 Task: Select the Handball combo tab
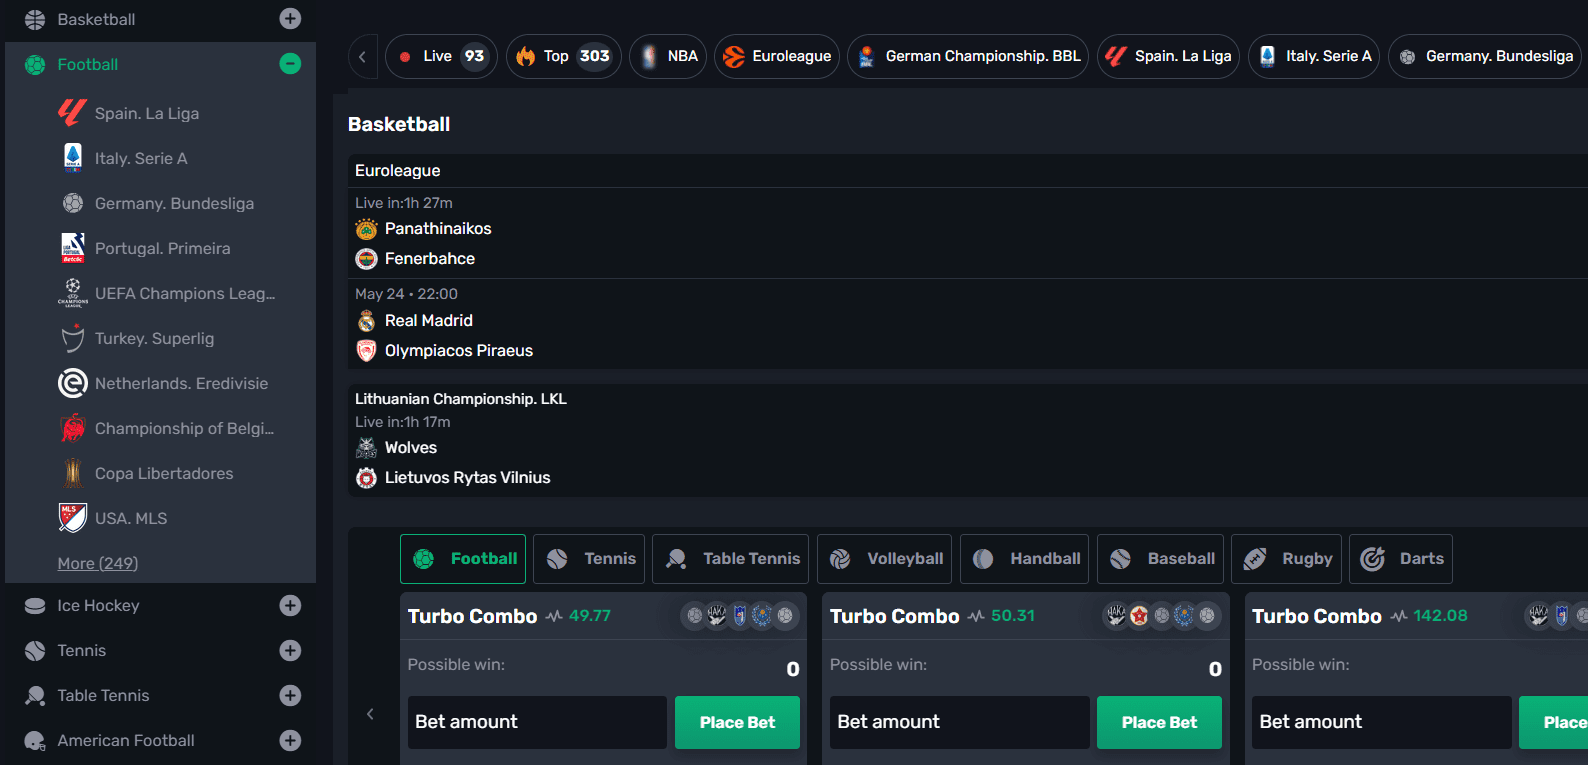[1025, 559]
